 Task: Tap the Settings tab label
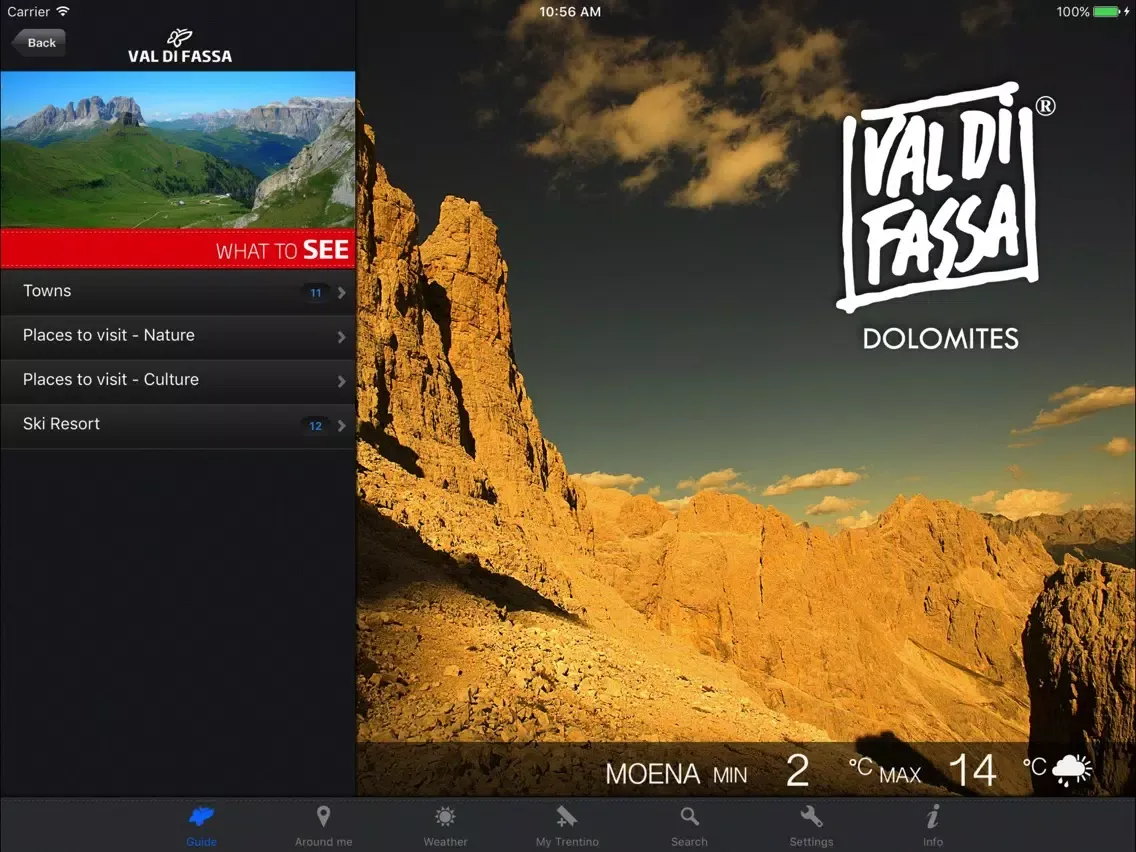[x=811, y=842]
